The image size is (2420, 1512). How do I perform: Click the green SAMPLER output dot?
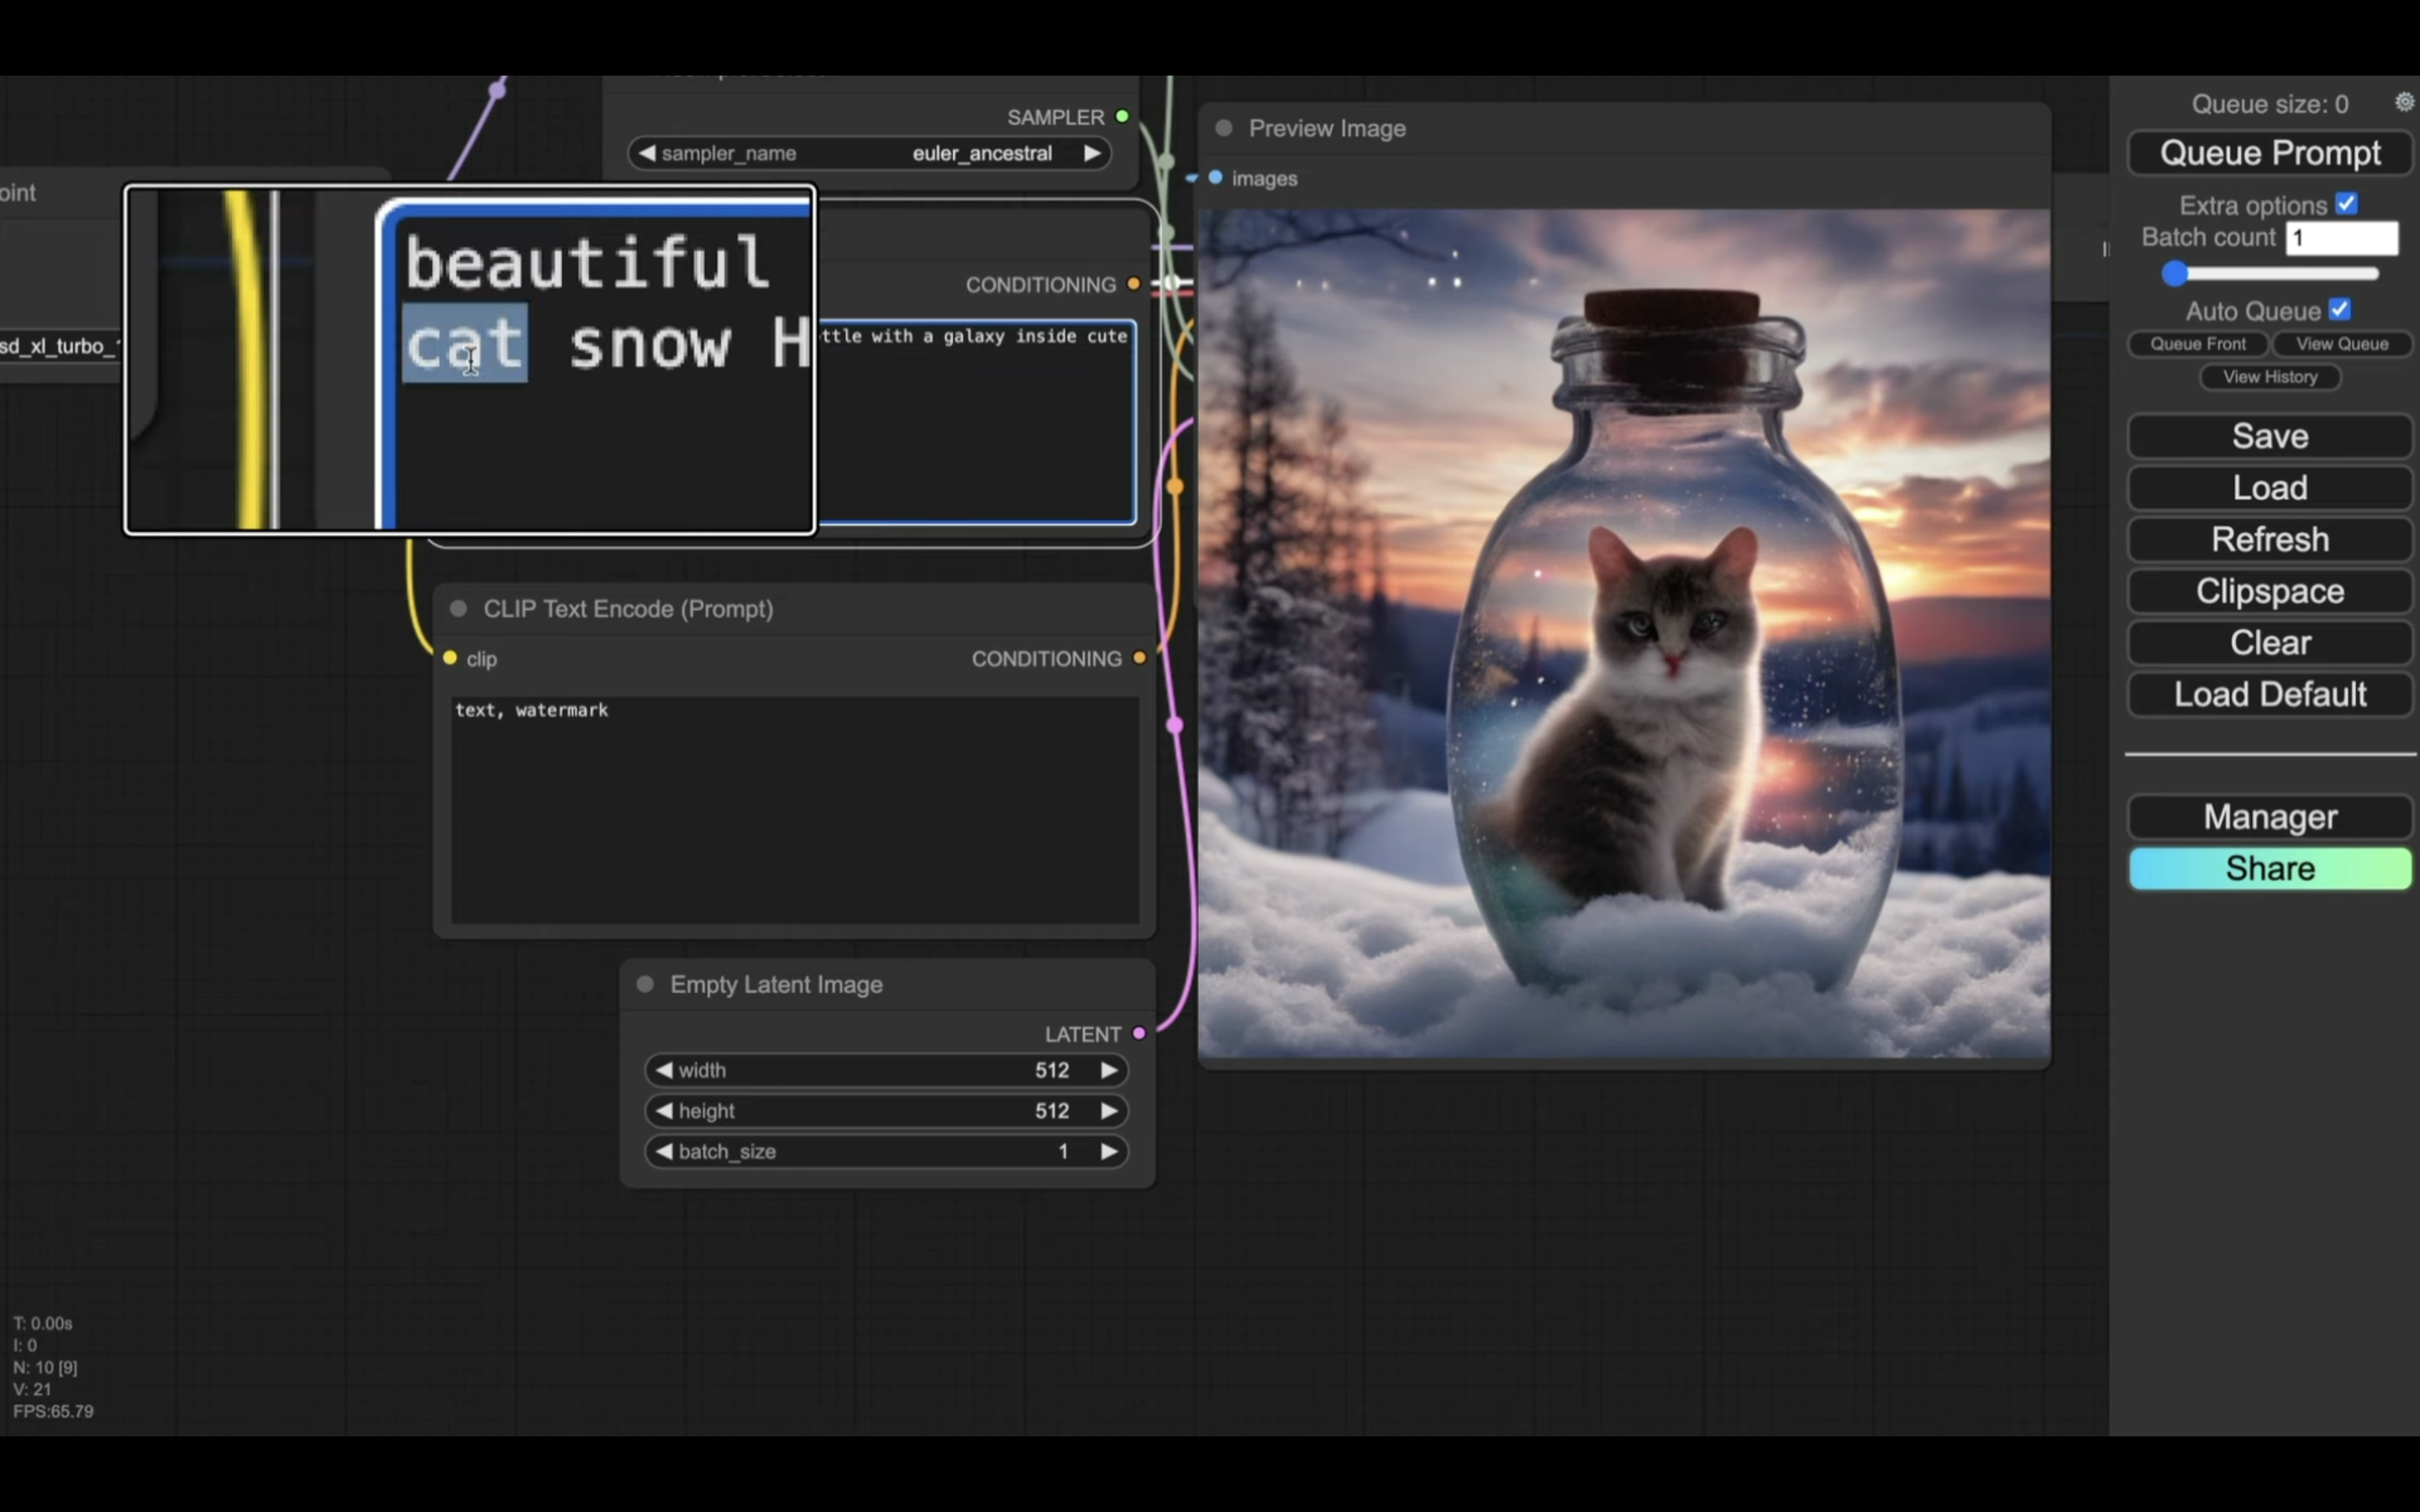1122,117
